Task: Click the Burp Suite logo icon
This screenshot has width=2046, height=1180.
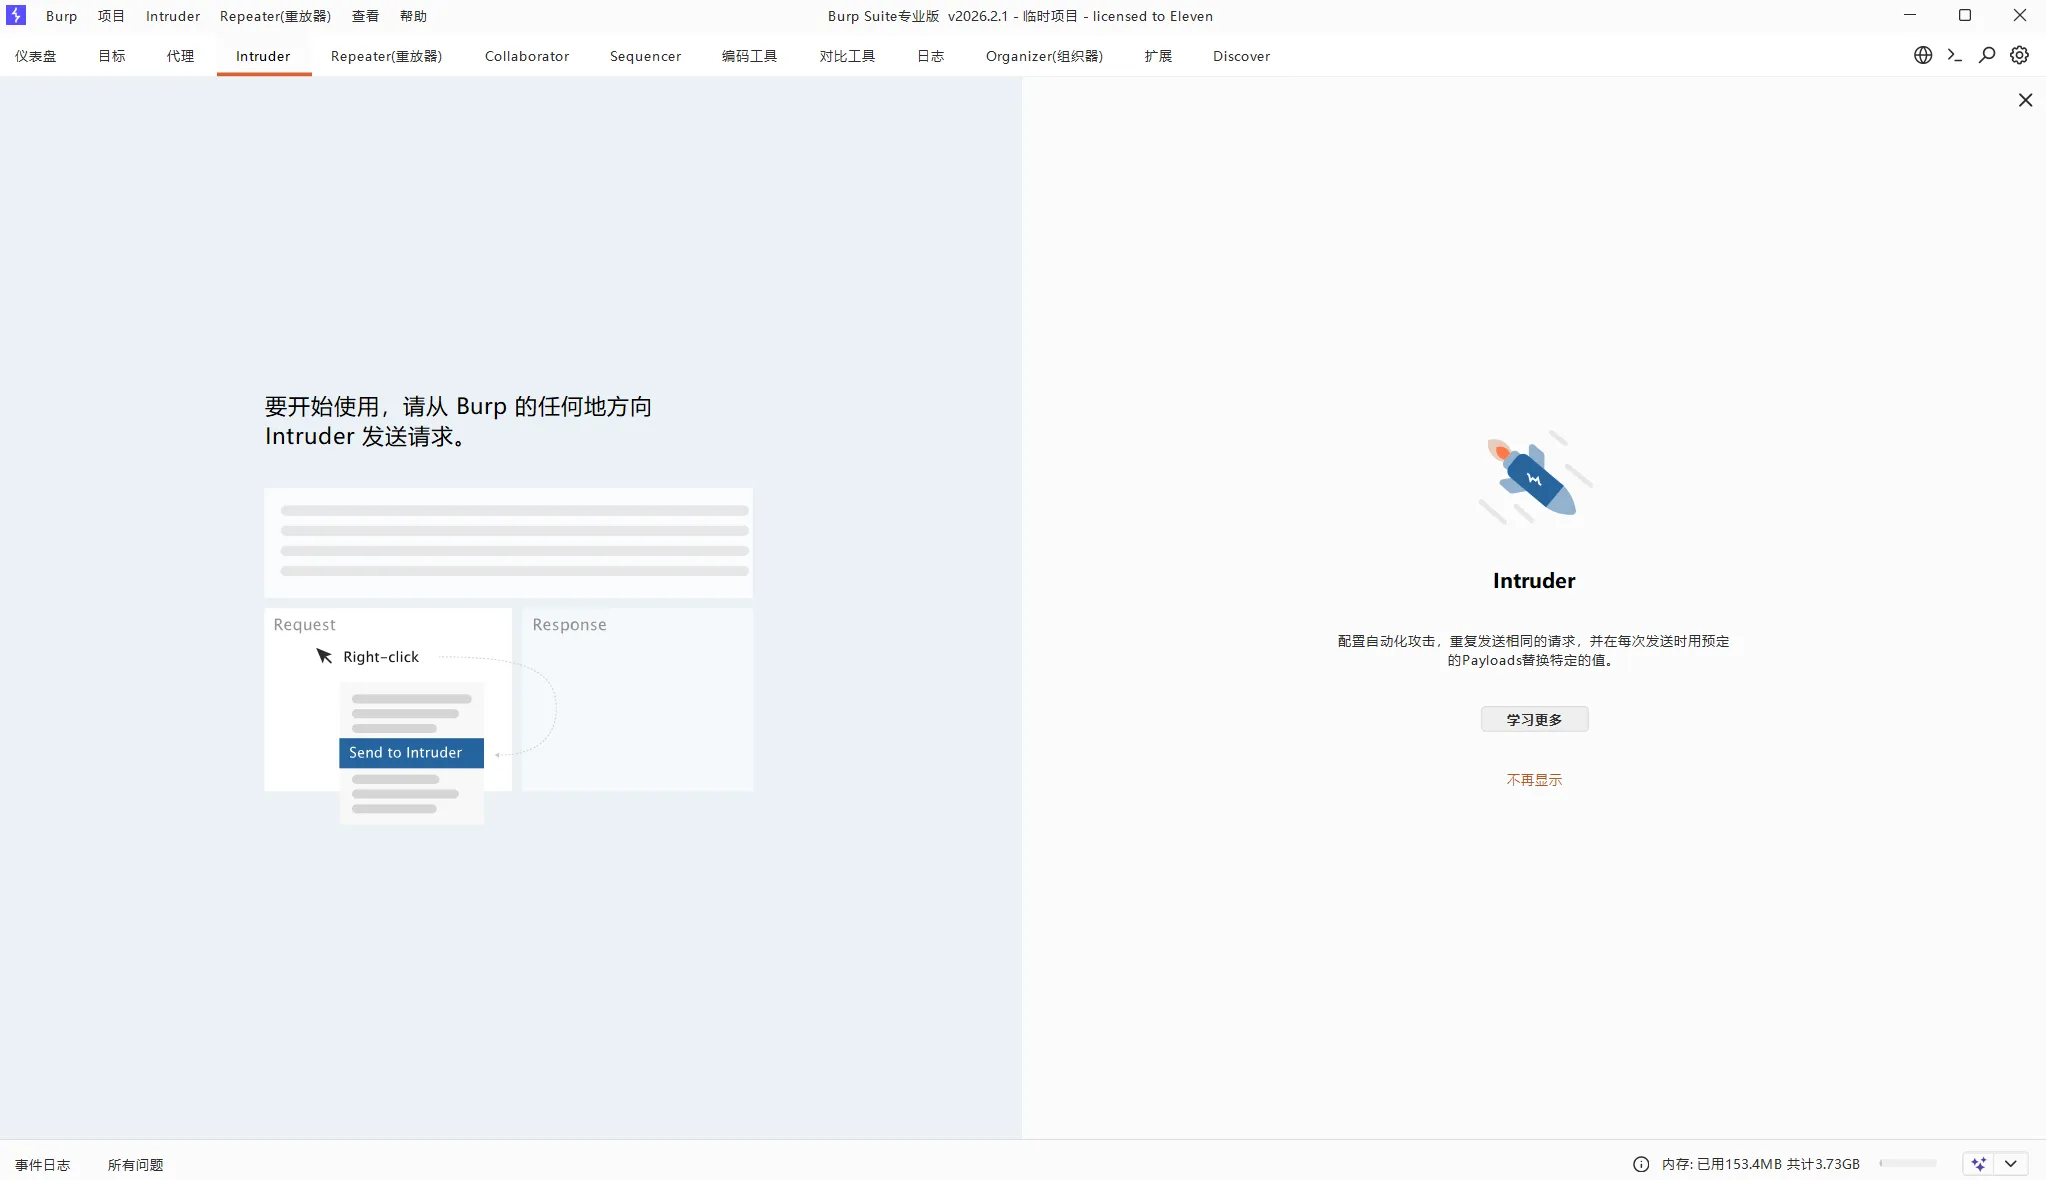Action: pos(16,16)
